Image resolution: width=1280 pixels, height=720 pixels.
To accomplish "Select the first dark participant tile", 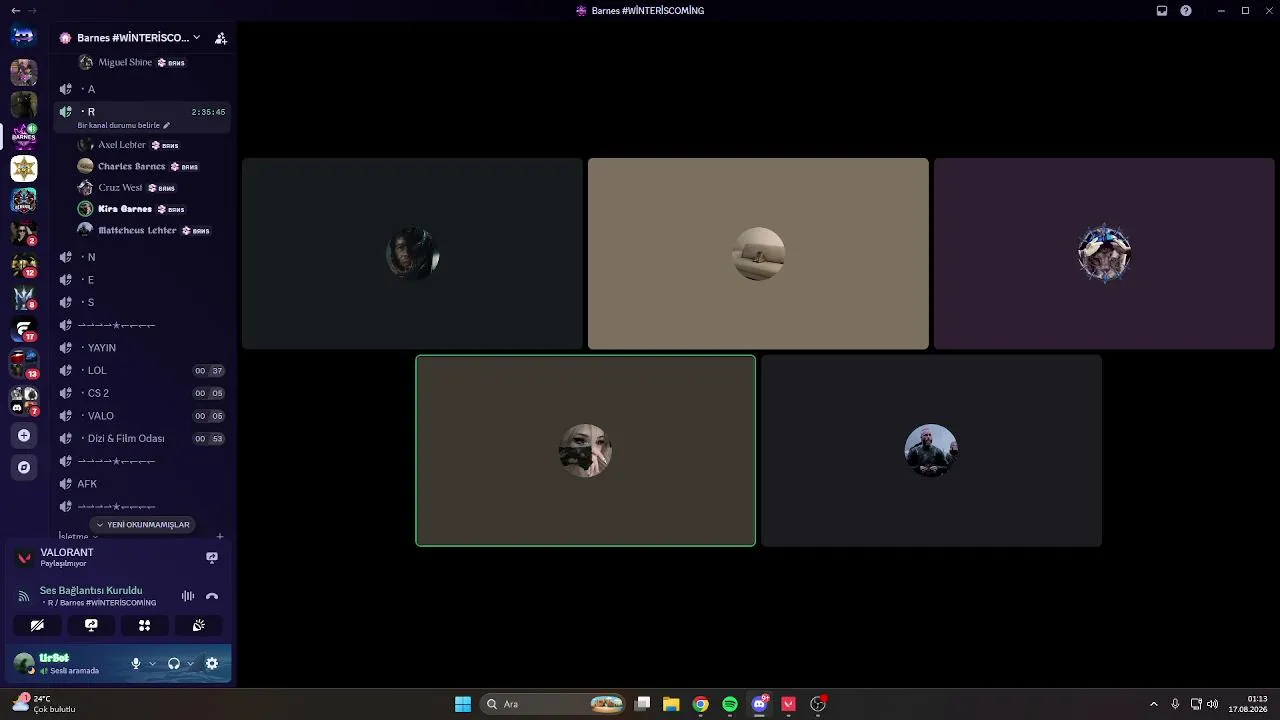I will click(x=412, y=254).
